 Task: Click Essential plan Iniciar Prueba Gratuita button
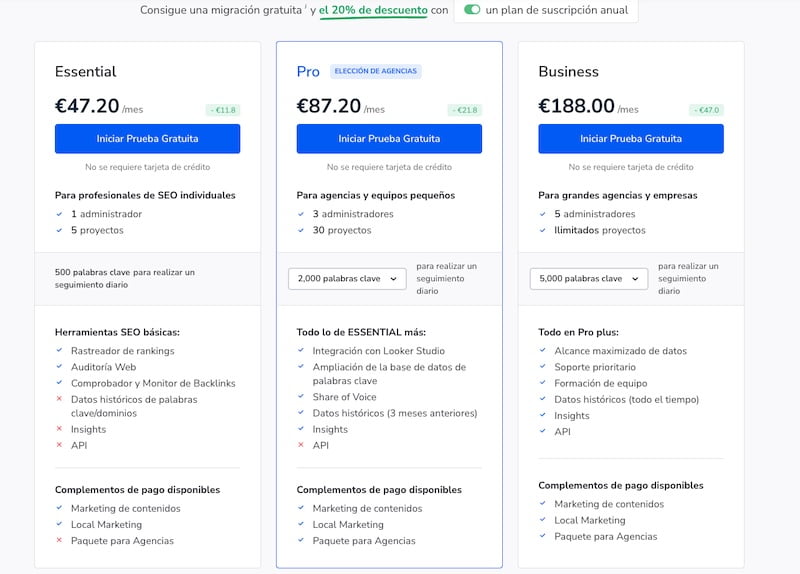(x=147, y=138)
